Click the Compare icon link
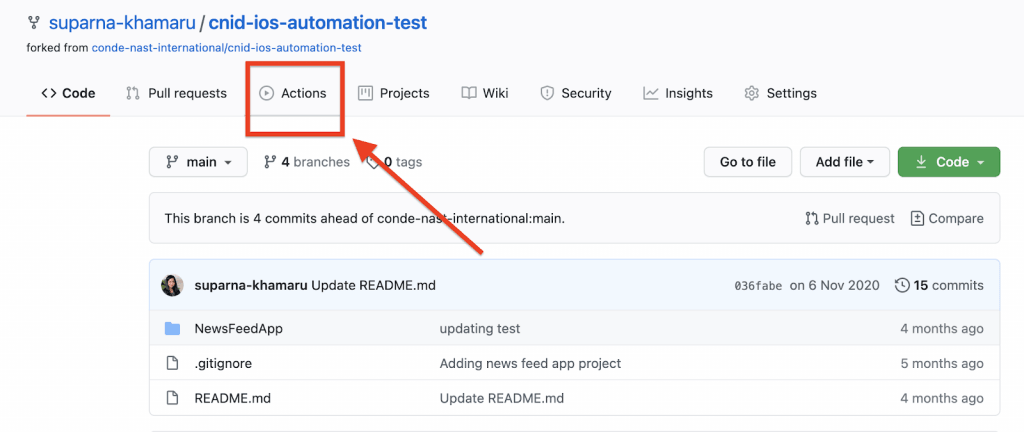This screenshot has height=432, width=1024. pos(917,218)
